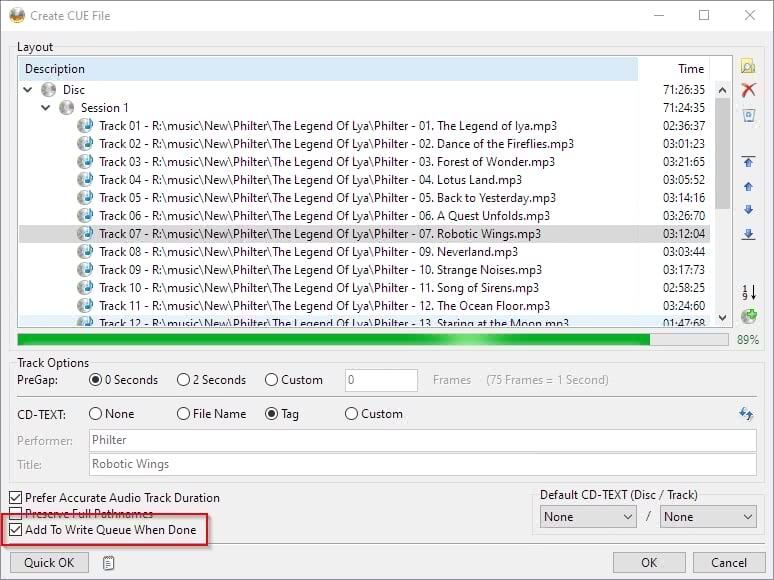The width and height of the screenshot is (774, 580).
Task: Click the red X remove item icon
Action: click(748, 90)
